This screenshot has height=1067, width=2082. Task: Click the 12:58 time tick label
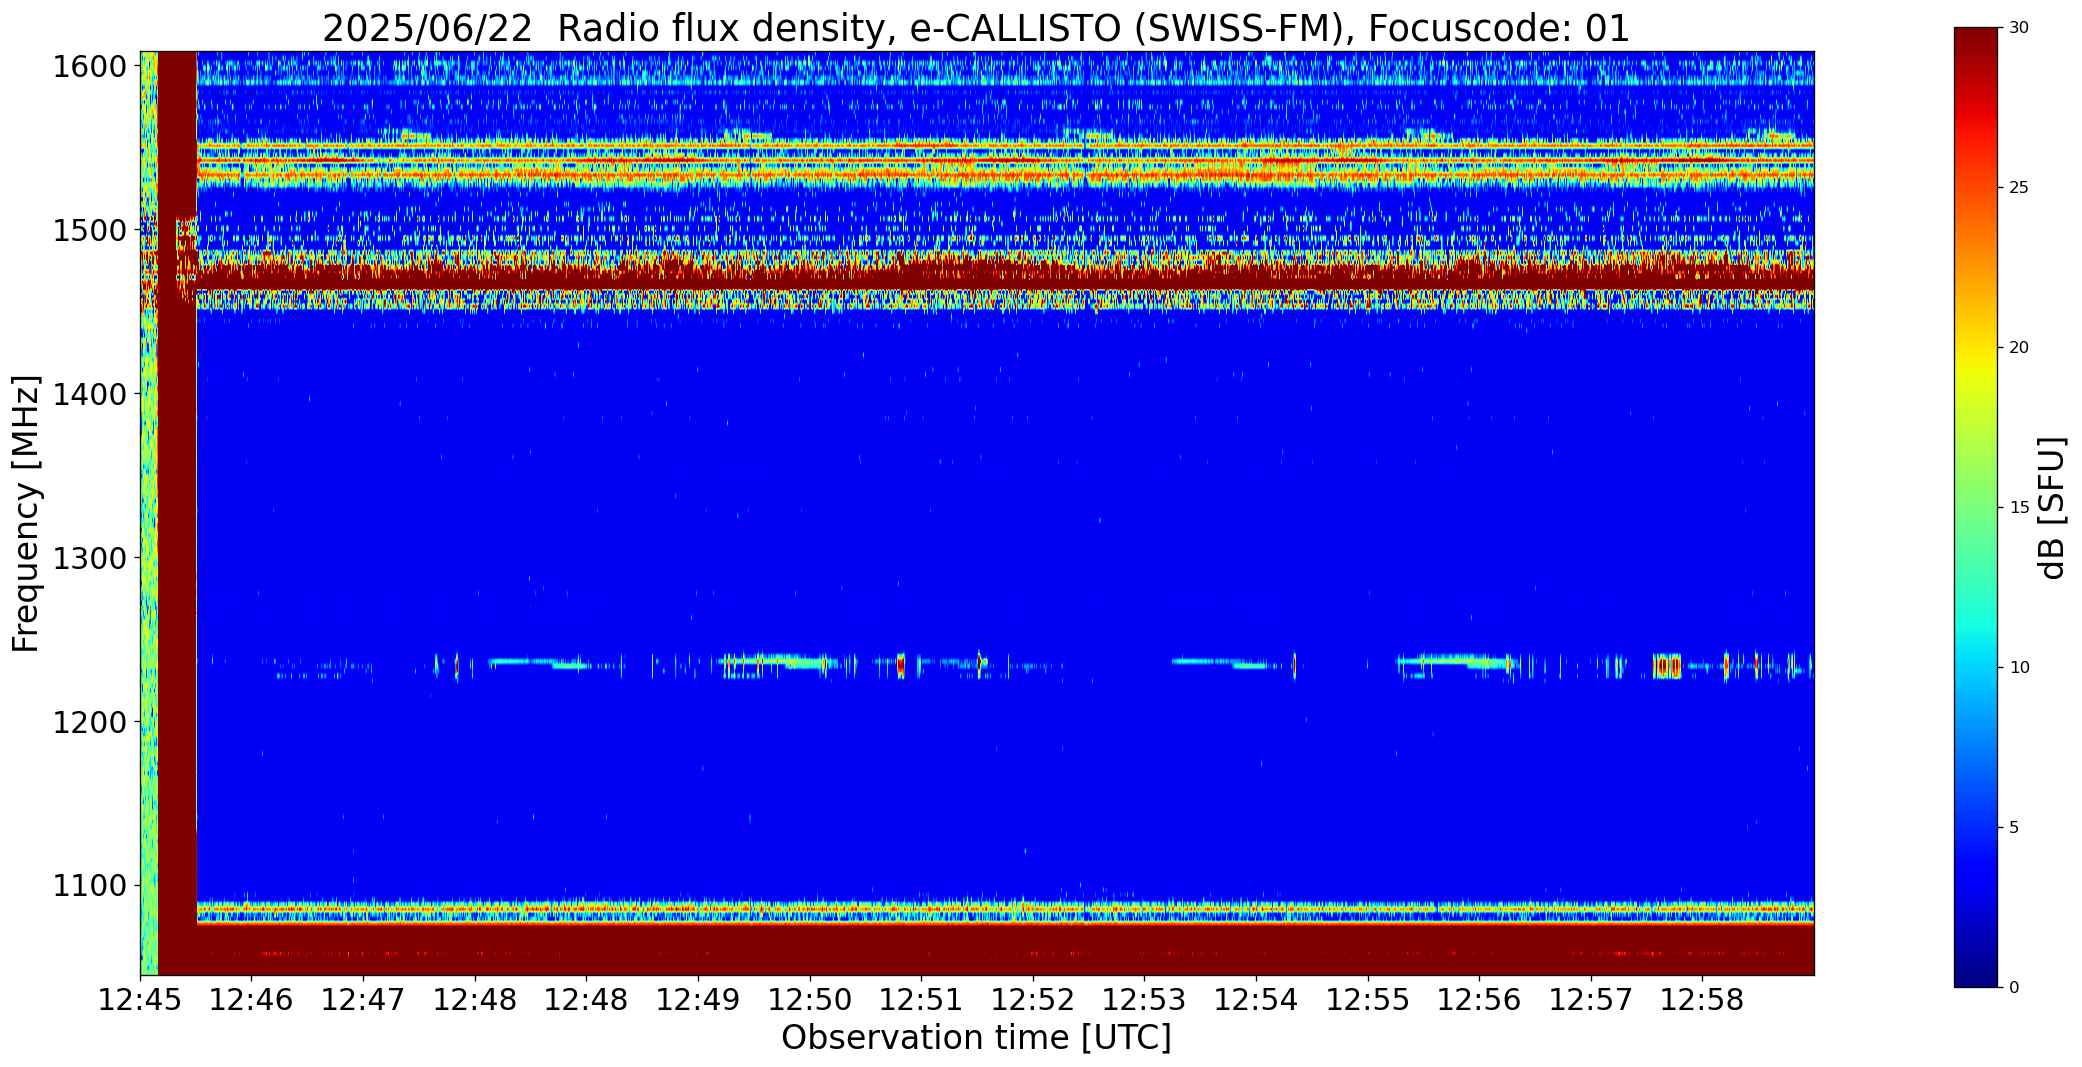pos(1702,1000)
